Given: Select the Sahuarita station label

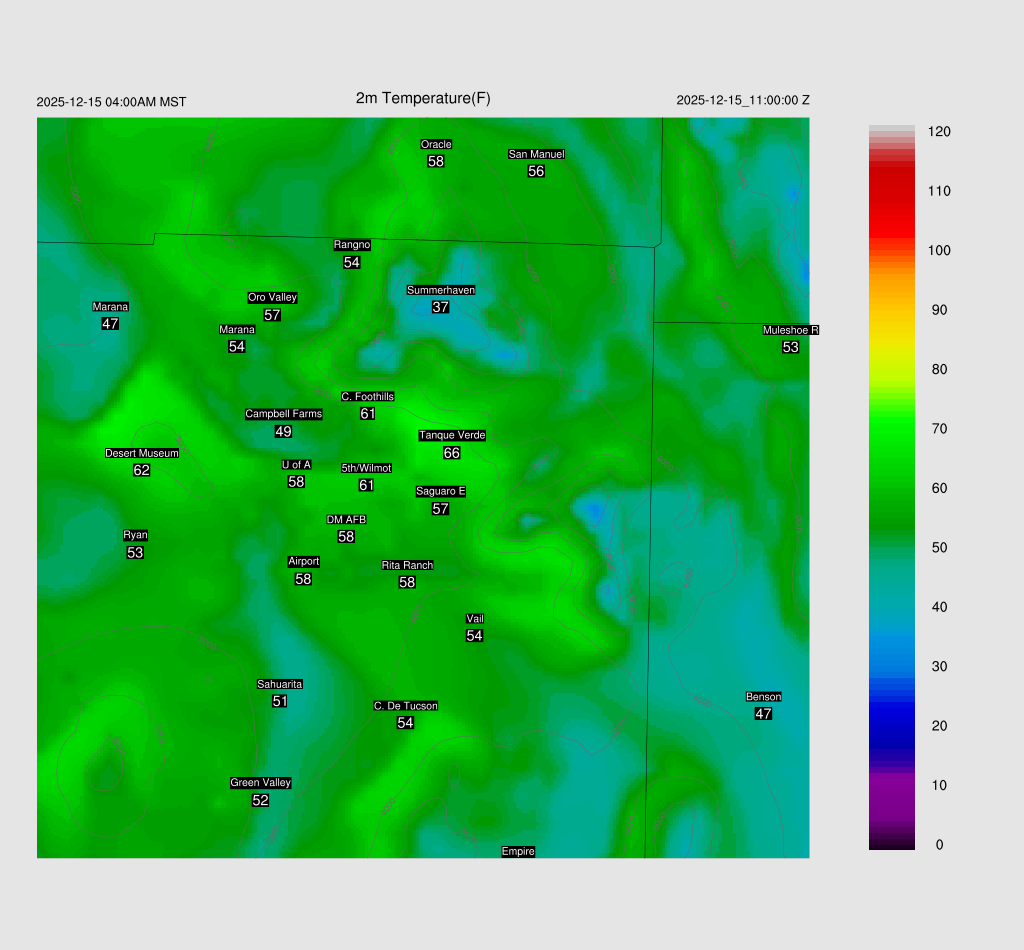Looking at the screenshot, I should (279, 684).
